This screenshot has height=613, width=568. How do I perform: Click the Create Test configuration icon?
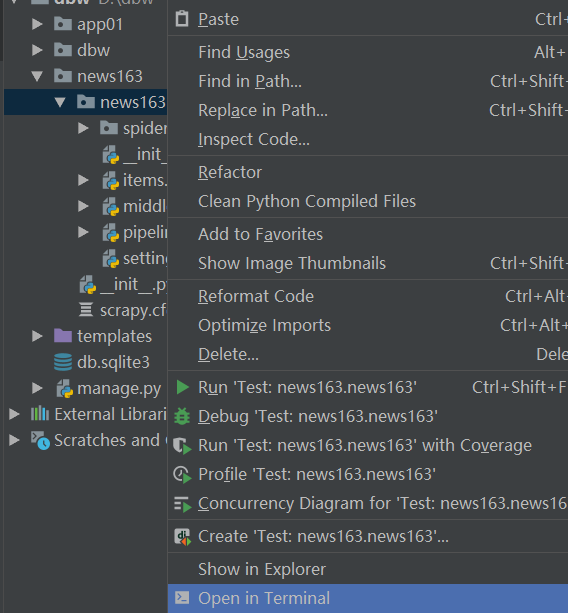182,536
